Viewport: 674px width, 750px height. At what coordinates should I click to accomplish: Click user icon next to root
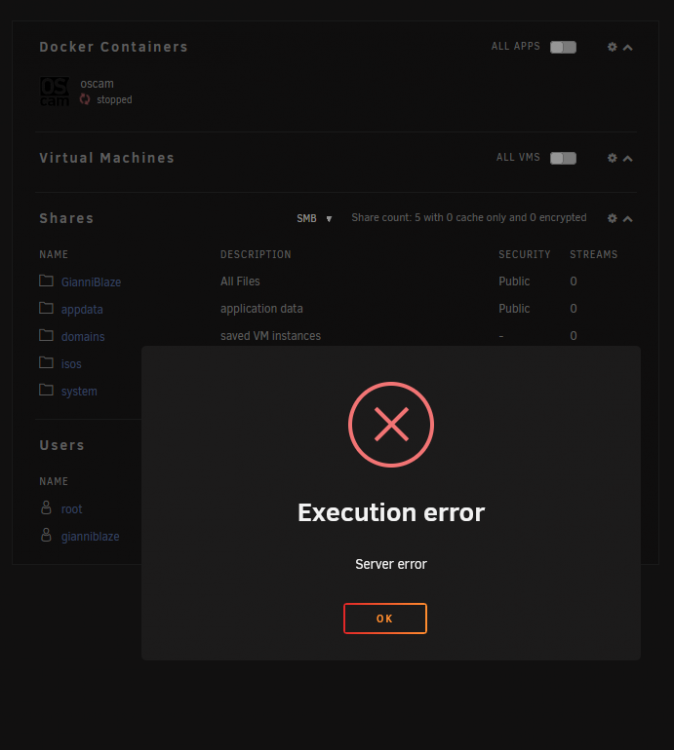[46, 507]
